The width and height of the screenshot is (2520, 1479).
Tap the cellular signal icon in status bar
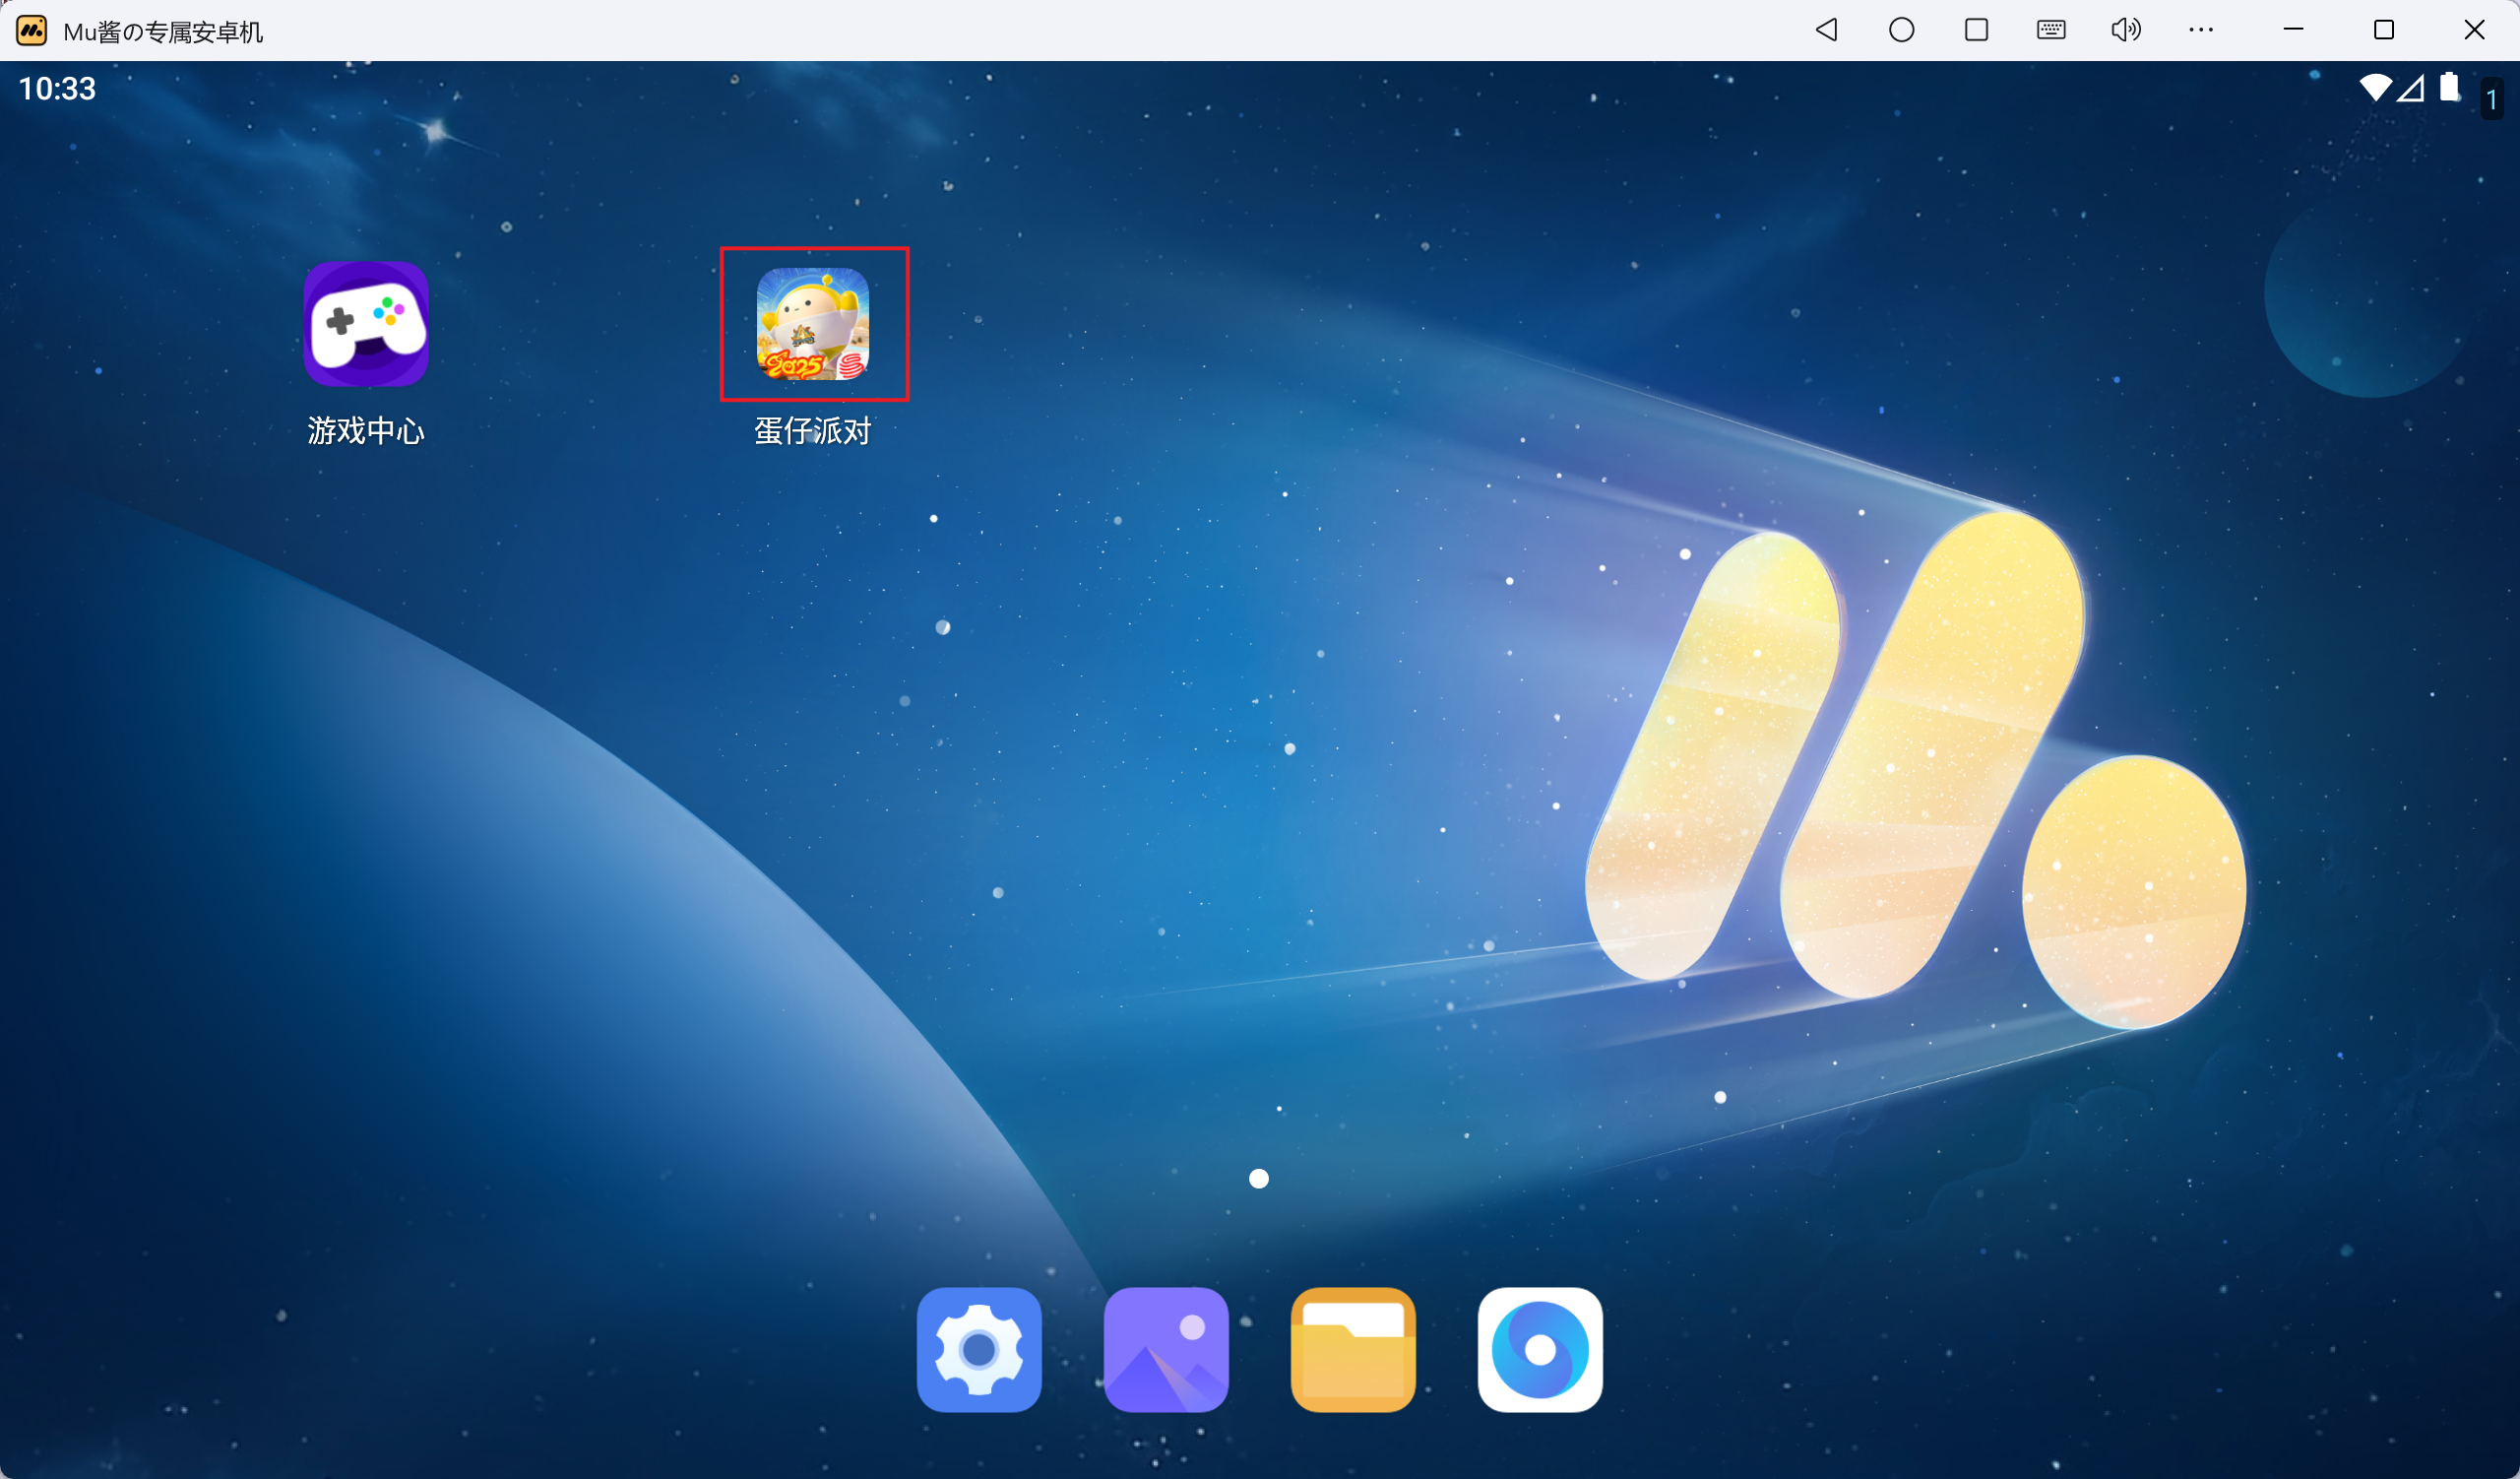click(x=2411, y=89)
